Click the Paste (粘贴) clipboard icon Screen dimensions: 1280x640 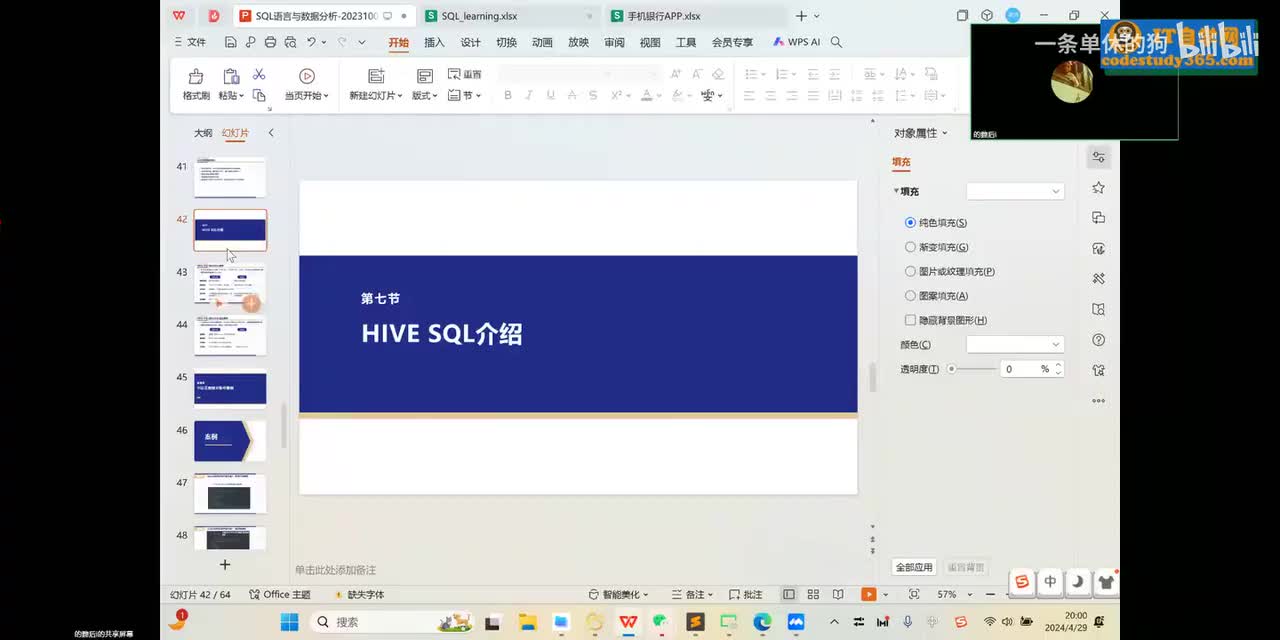[x=231, y=76]
